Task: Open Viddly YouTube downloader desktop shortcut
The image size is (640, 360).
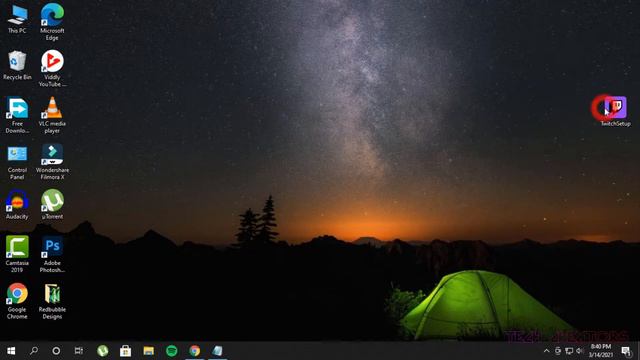Action: tap(52, 69)
